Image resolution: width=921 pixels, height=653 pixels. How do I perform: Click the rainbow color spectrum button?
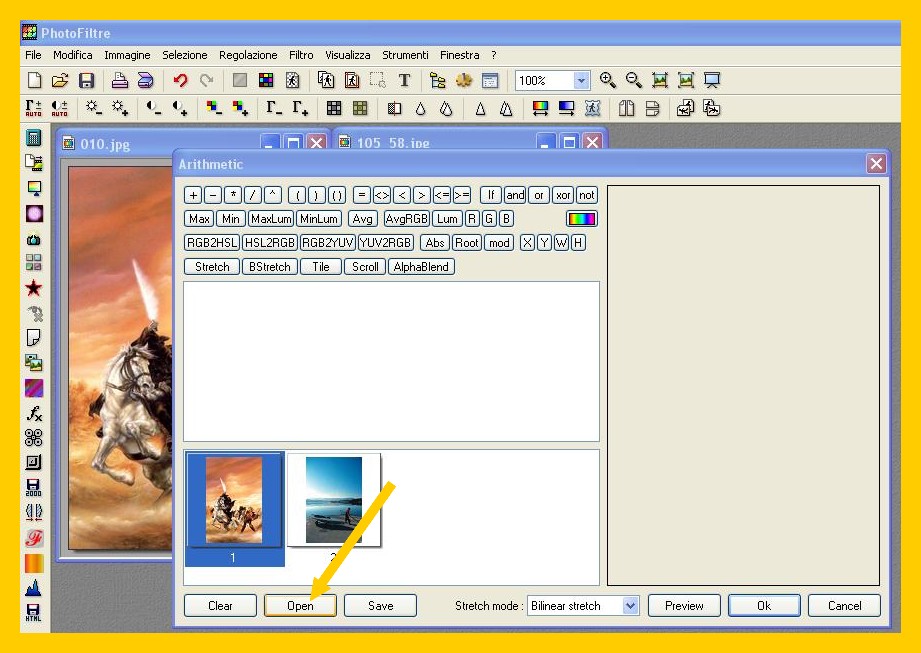tap(581, 219)
